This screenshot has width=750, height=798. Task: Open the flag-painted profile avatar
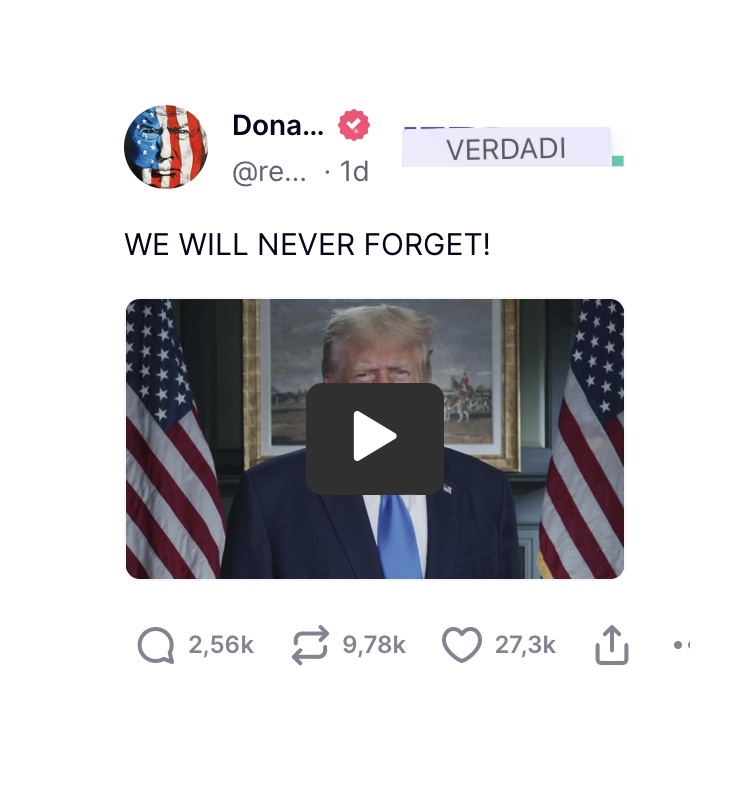point(166,147)
